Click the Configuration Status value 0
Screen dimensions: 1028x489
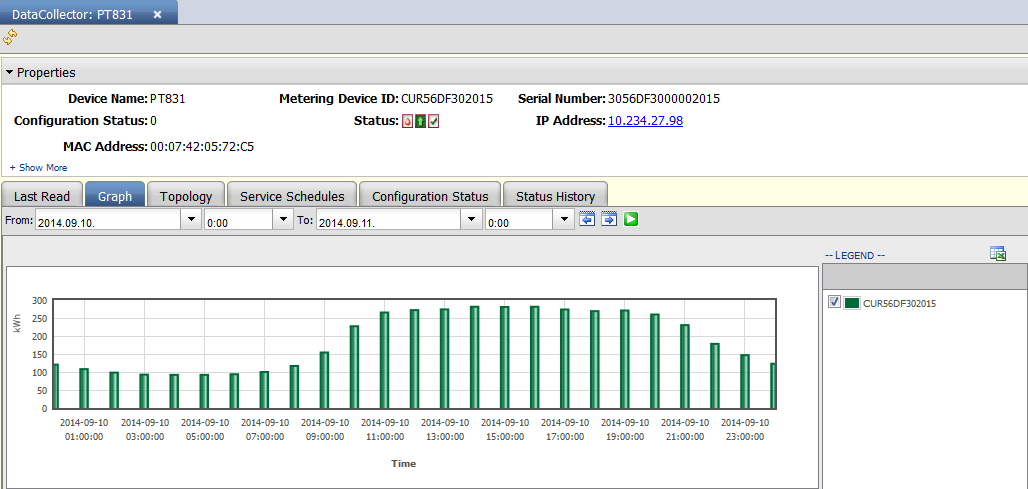153,121
